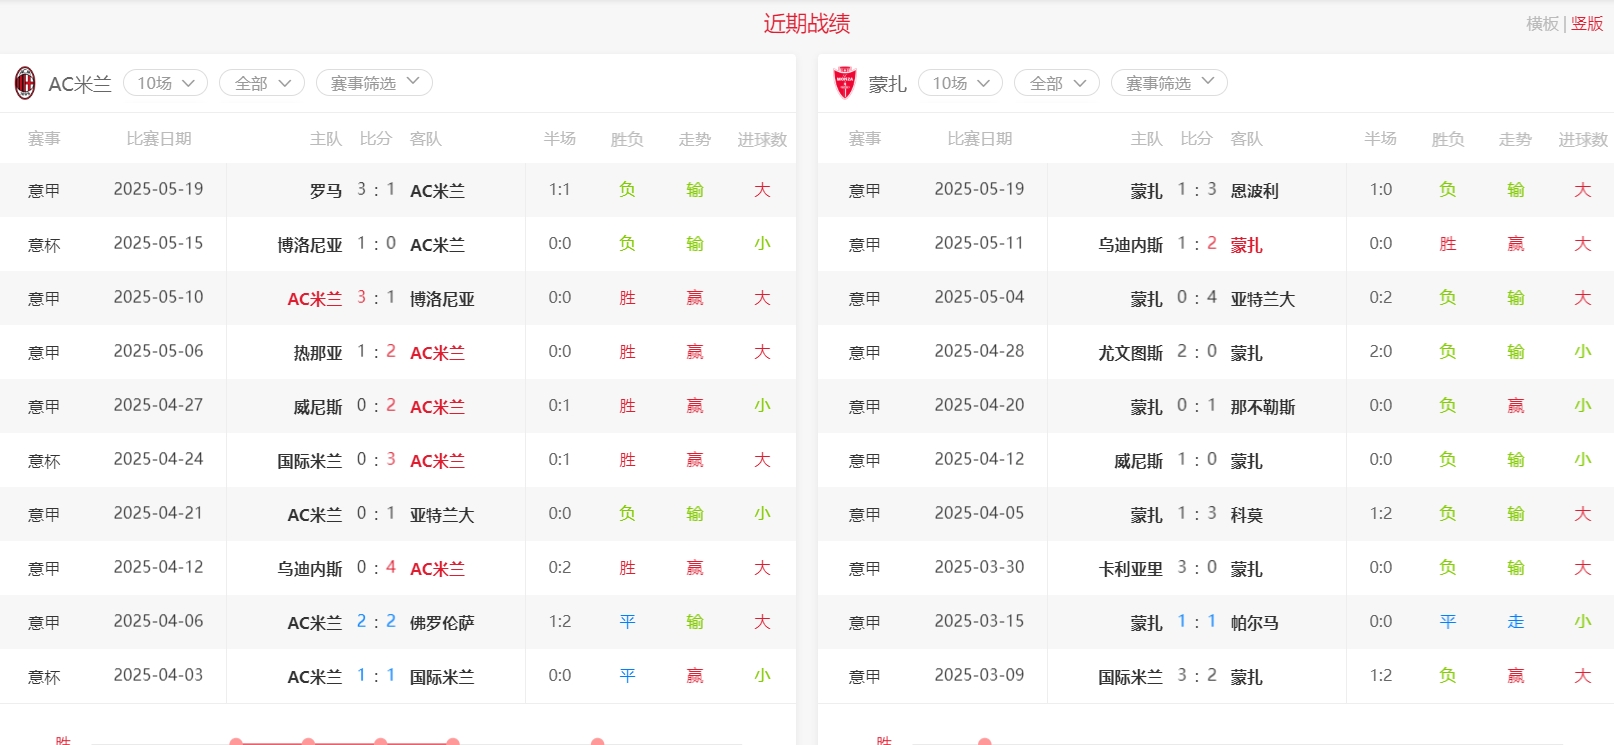
Task: Expand AC米兰 全部 venue filter dropdown
Action: [x=262, y=83]
